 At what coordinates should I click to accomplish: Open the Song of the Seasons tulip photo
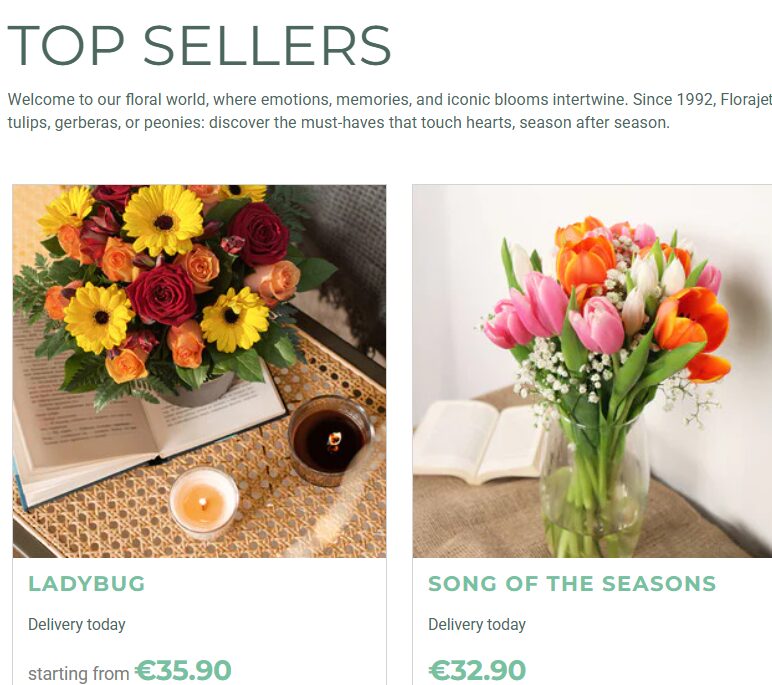[x=592, y=370]
